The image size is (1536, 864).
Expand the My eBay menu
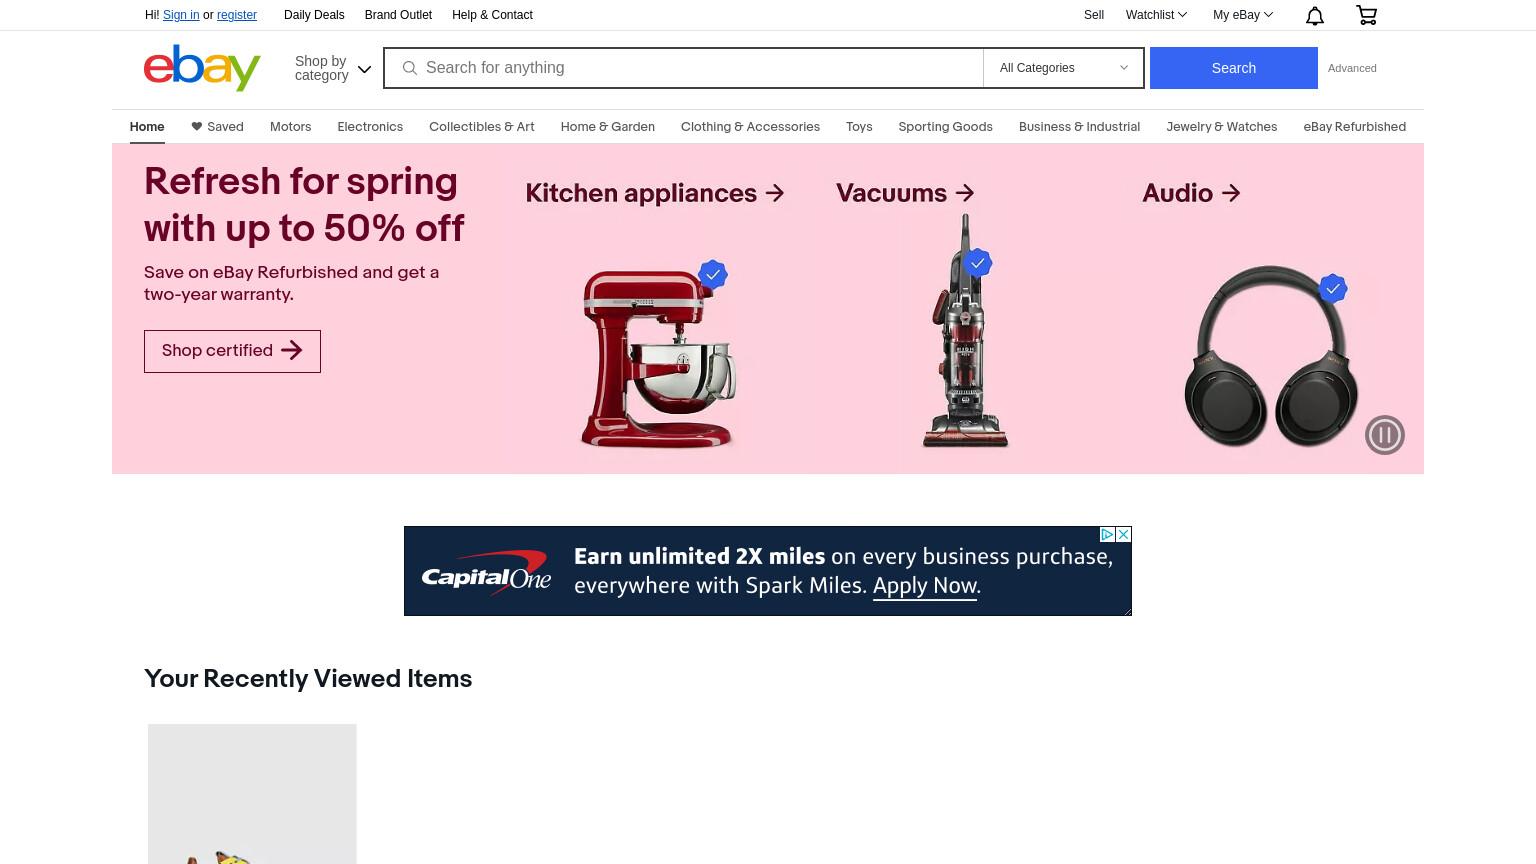click(x=1243, y=15)
